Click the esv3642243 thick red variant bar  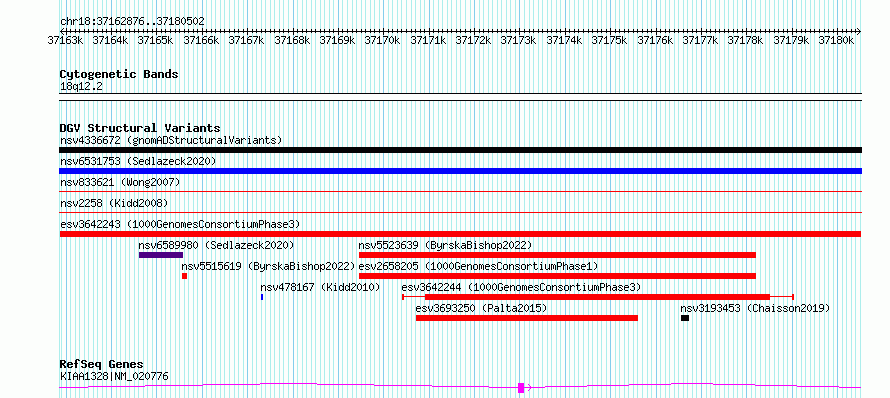[x=460, y=234]
